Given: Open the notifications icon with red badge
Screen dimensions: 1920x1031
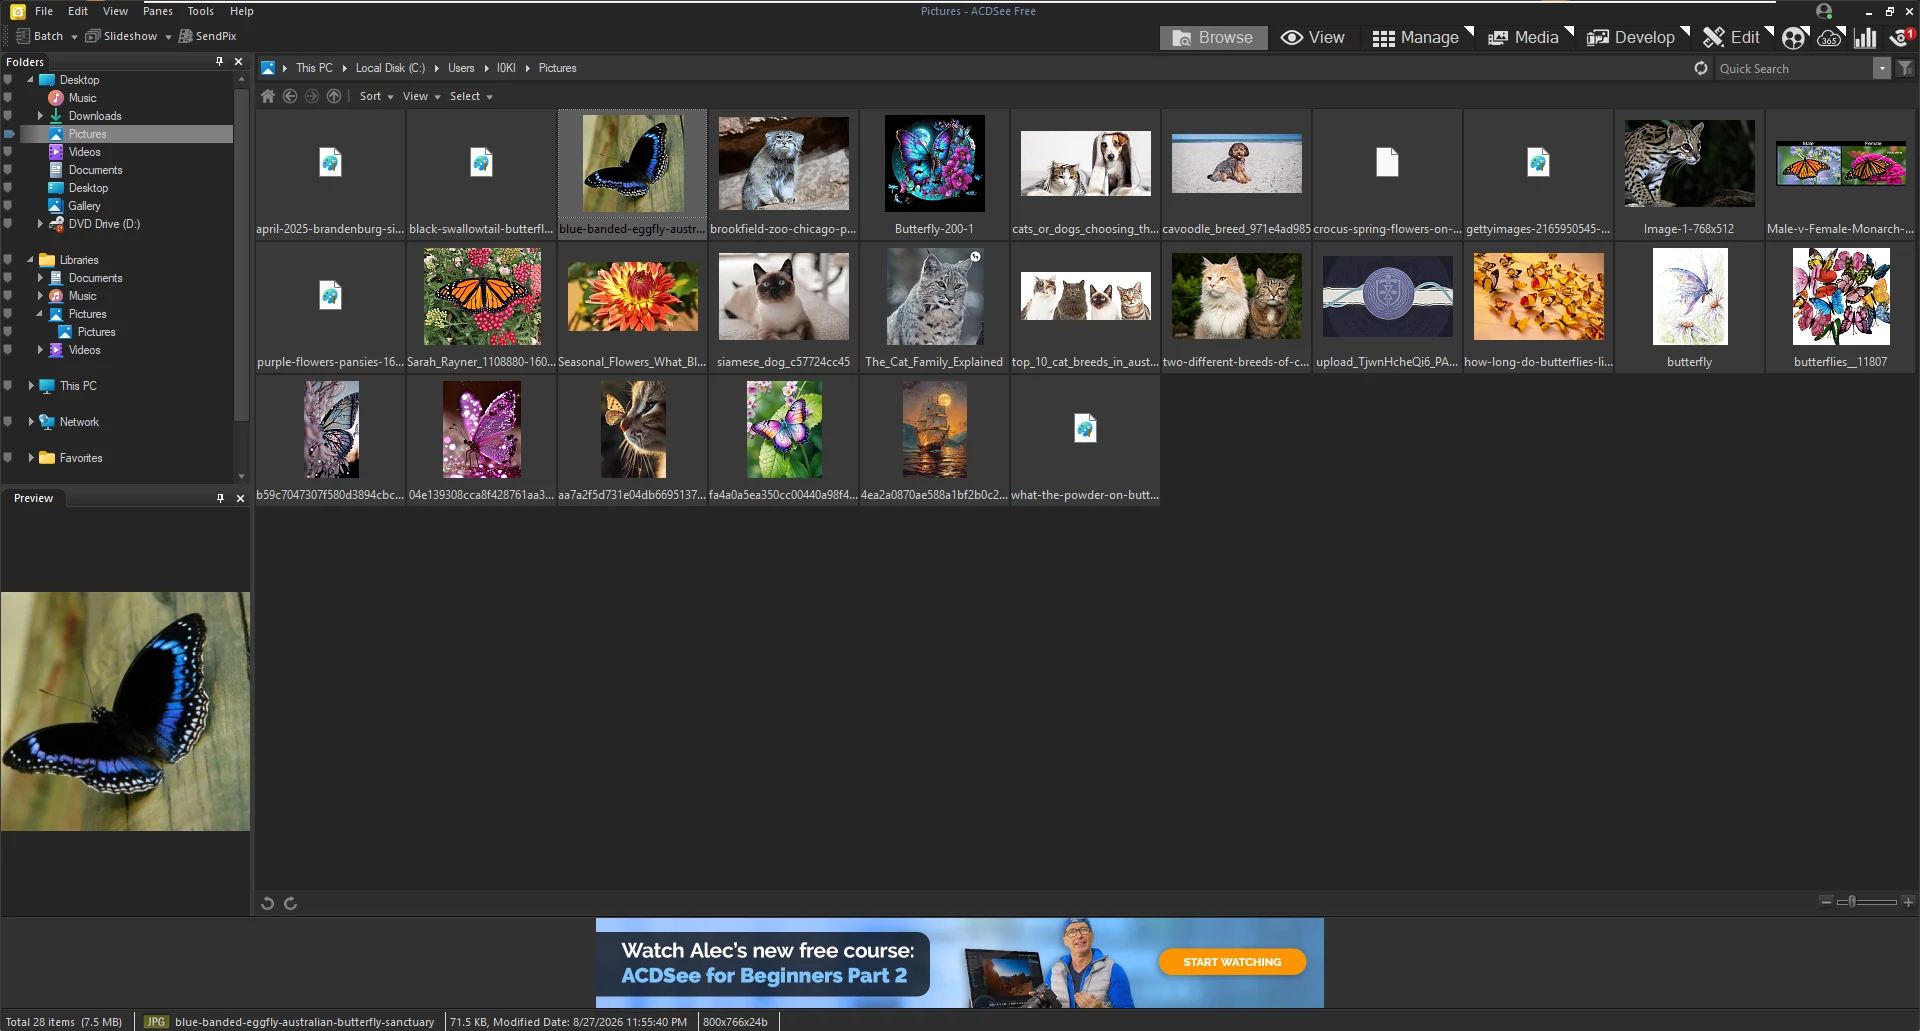Looking at the screenshot, I should (1902, 38).
